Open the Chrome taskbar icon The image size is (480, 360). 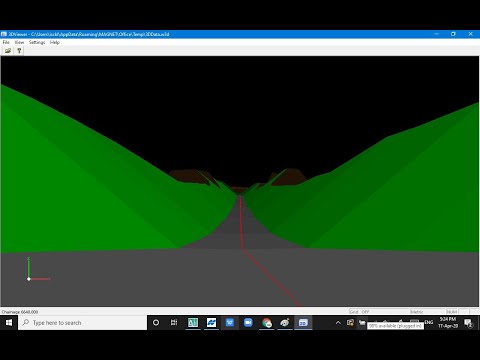tap(266, 323)
